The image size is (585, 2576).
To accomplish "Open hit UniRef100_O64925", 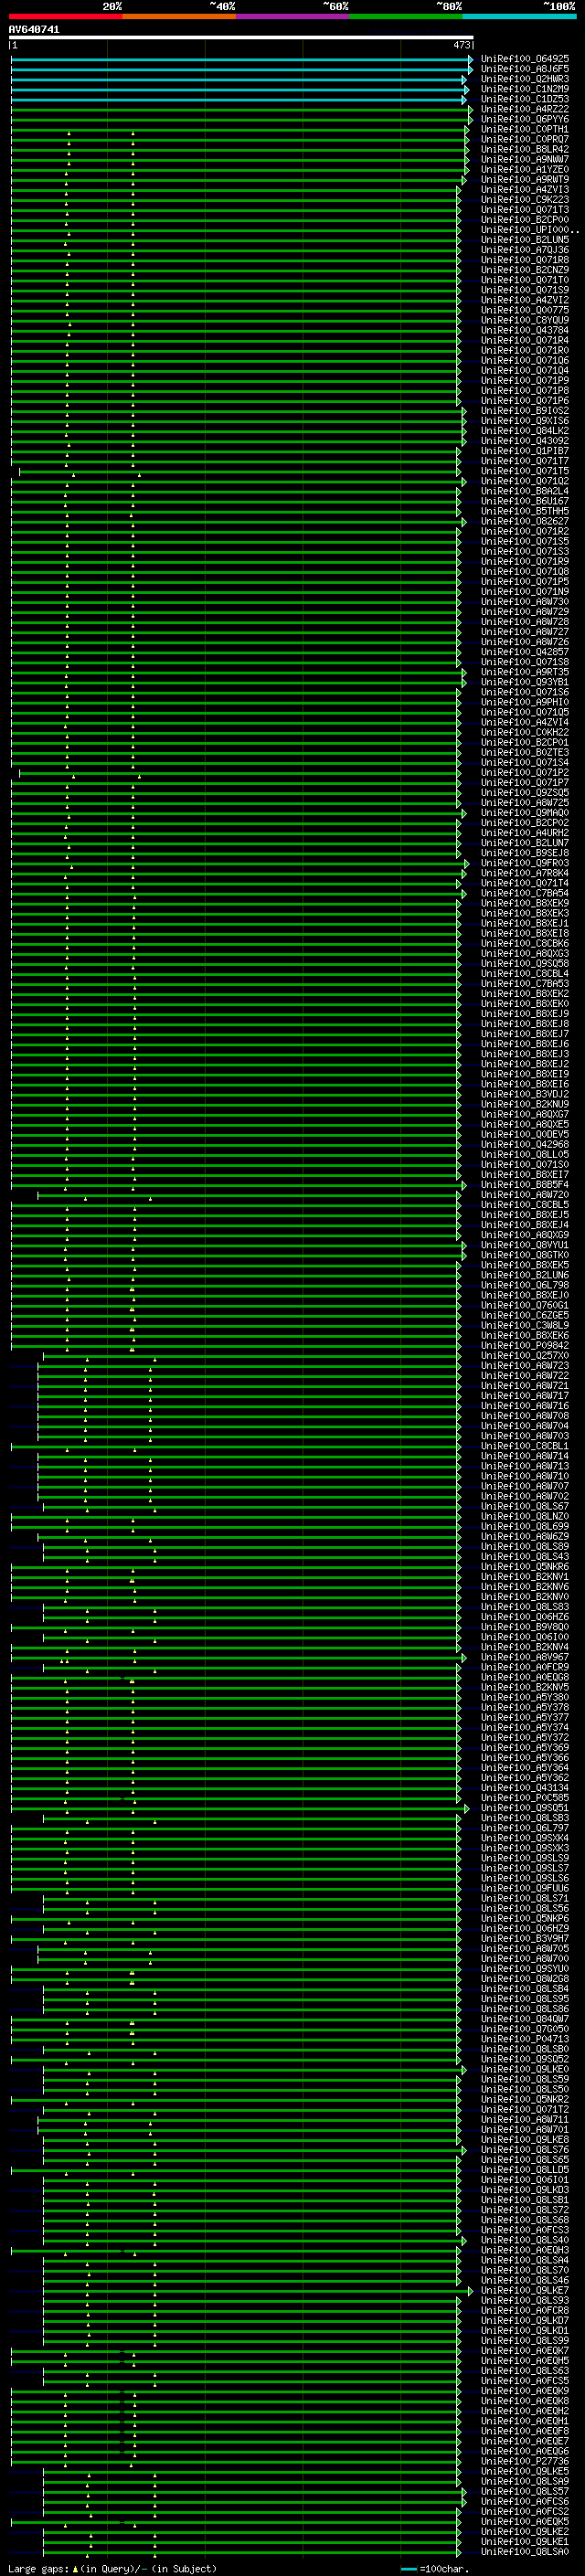I will coord(525,59).
